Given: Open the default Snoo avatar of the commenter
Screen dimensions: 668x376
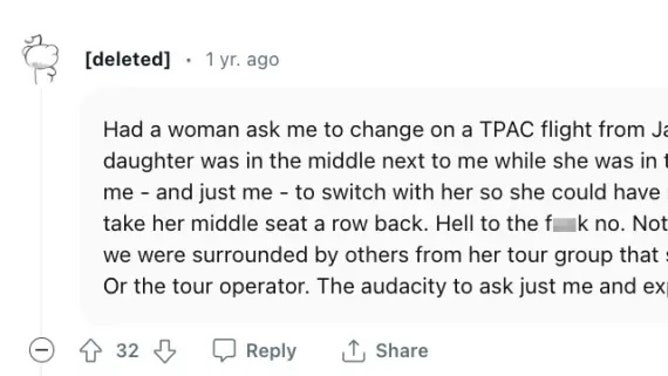Looking at the screenshot, I should [x=40, y=59].
